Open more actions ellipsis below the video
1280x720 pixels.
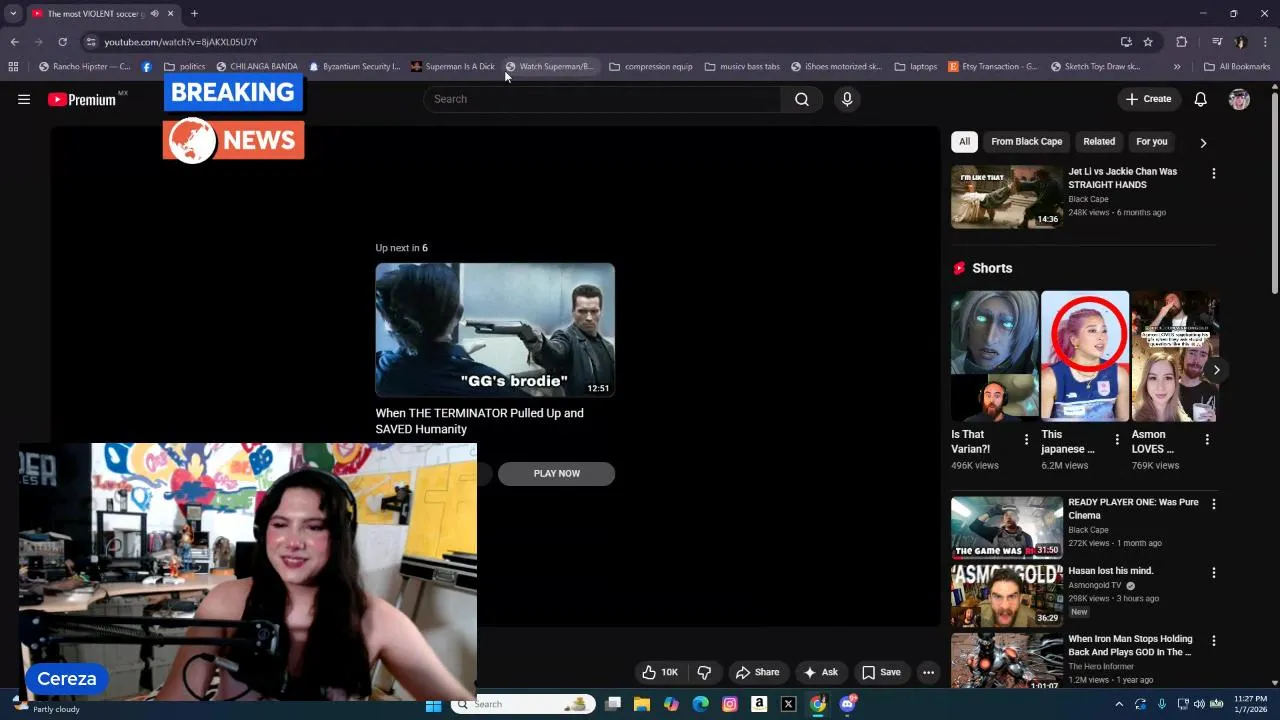coord(928,672)
